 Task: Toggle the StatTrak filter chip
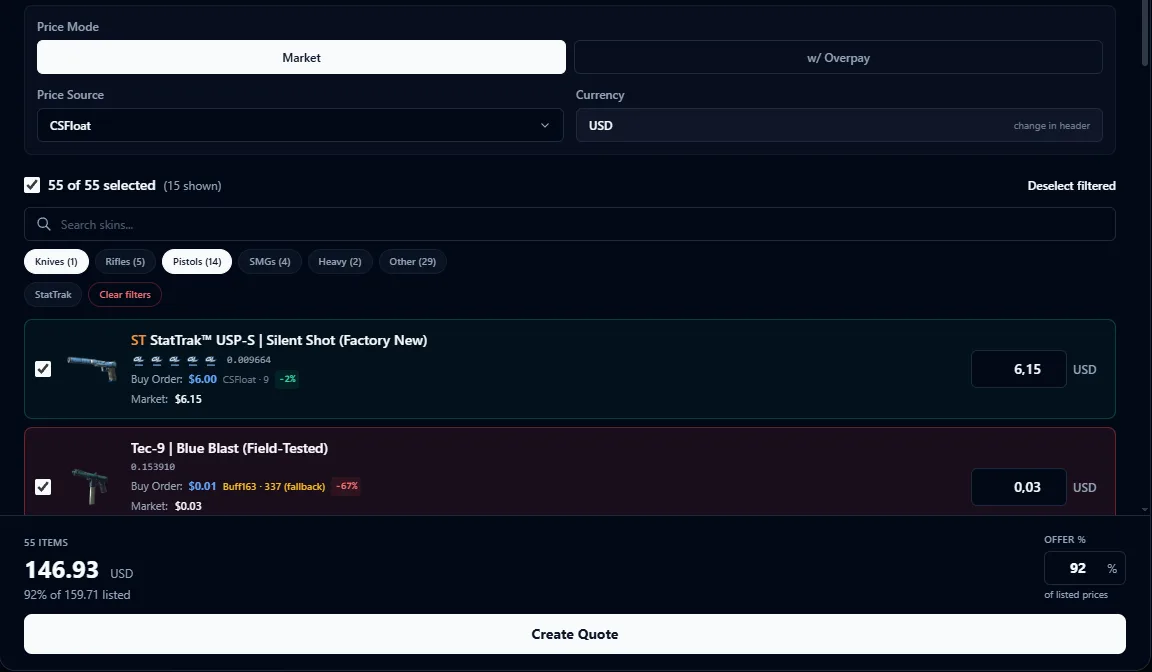tap(53, 295)
